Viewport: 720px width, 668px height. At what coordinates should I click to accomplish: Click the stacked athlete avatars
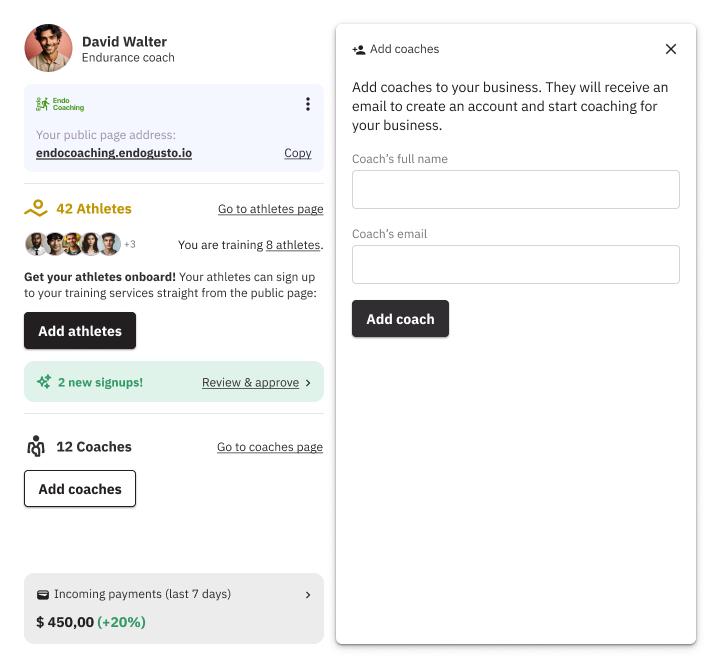click(x=72, y=244)
